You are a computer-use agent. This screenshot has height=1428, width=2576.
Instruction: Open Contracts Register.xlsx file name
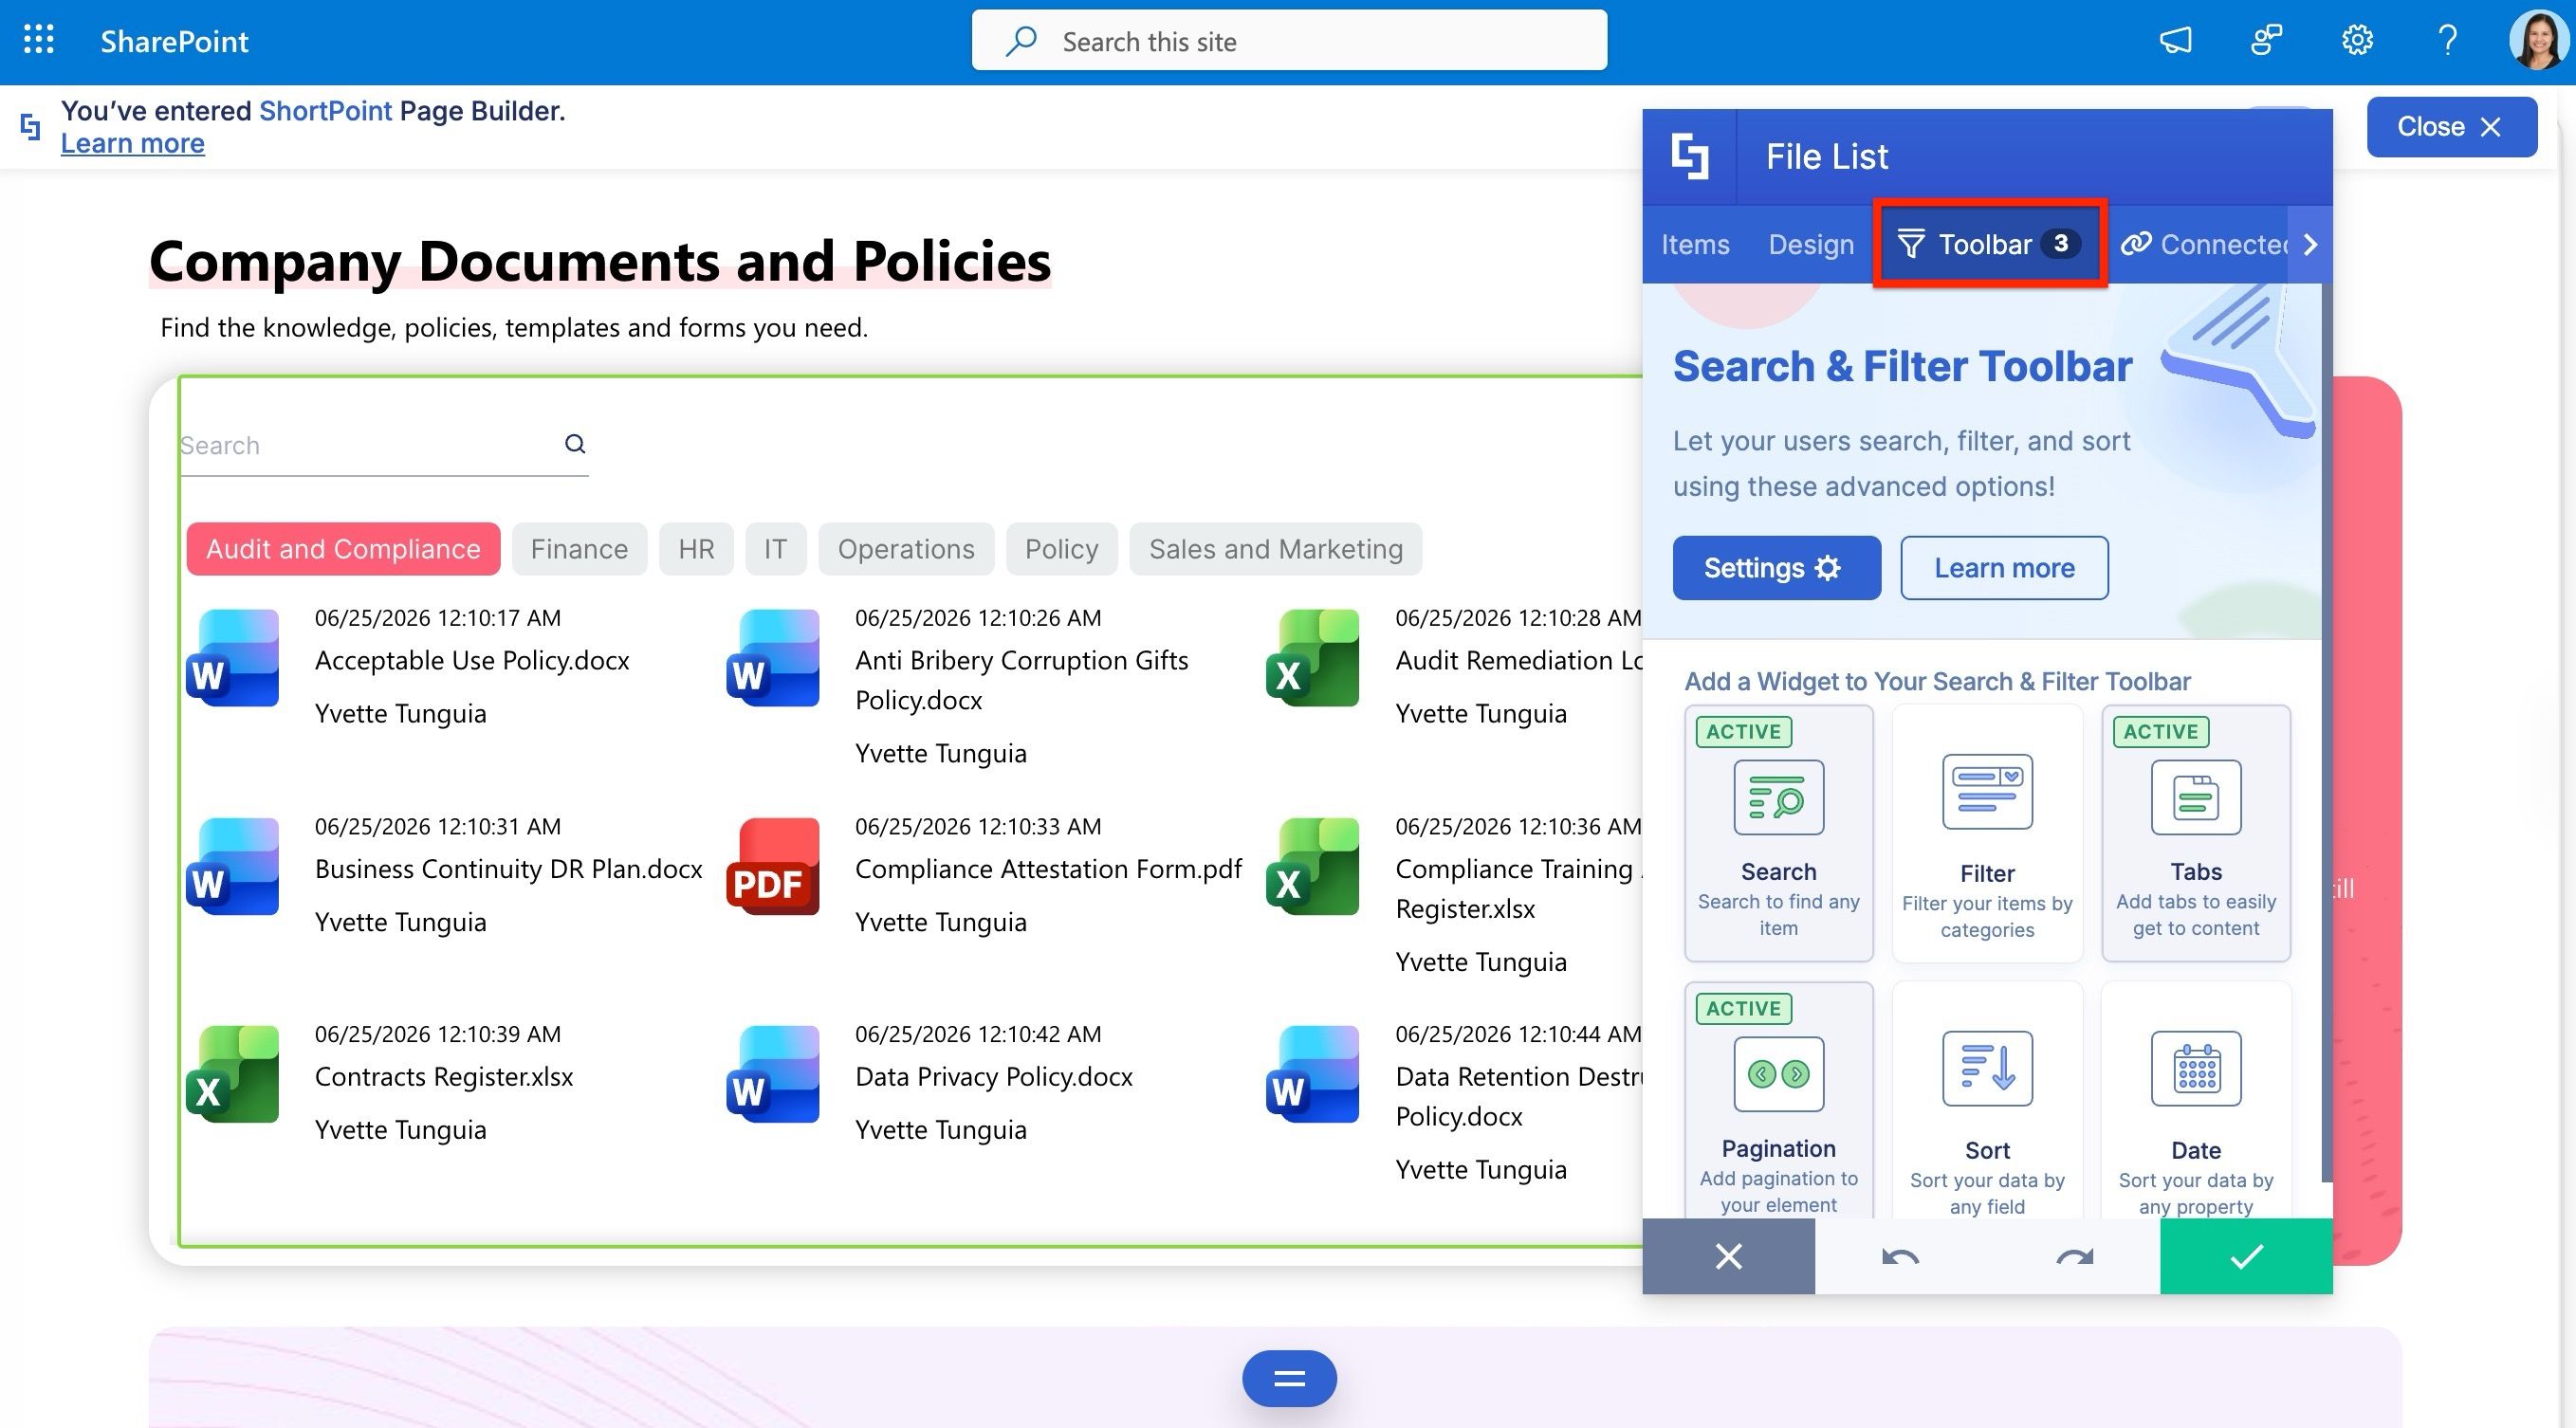(x=444, y=1077)
